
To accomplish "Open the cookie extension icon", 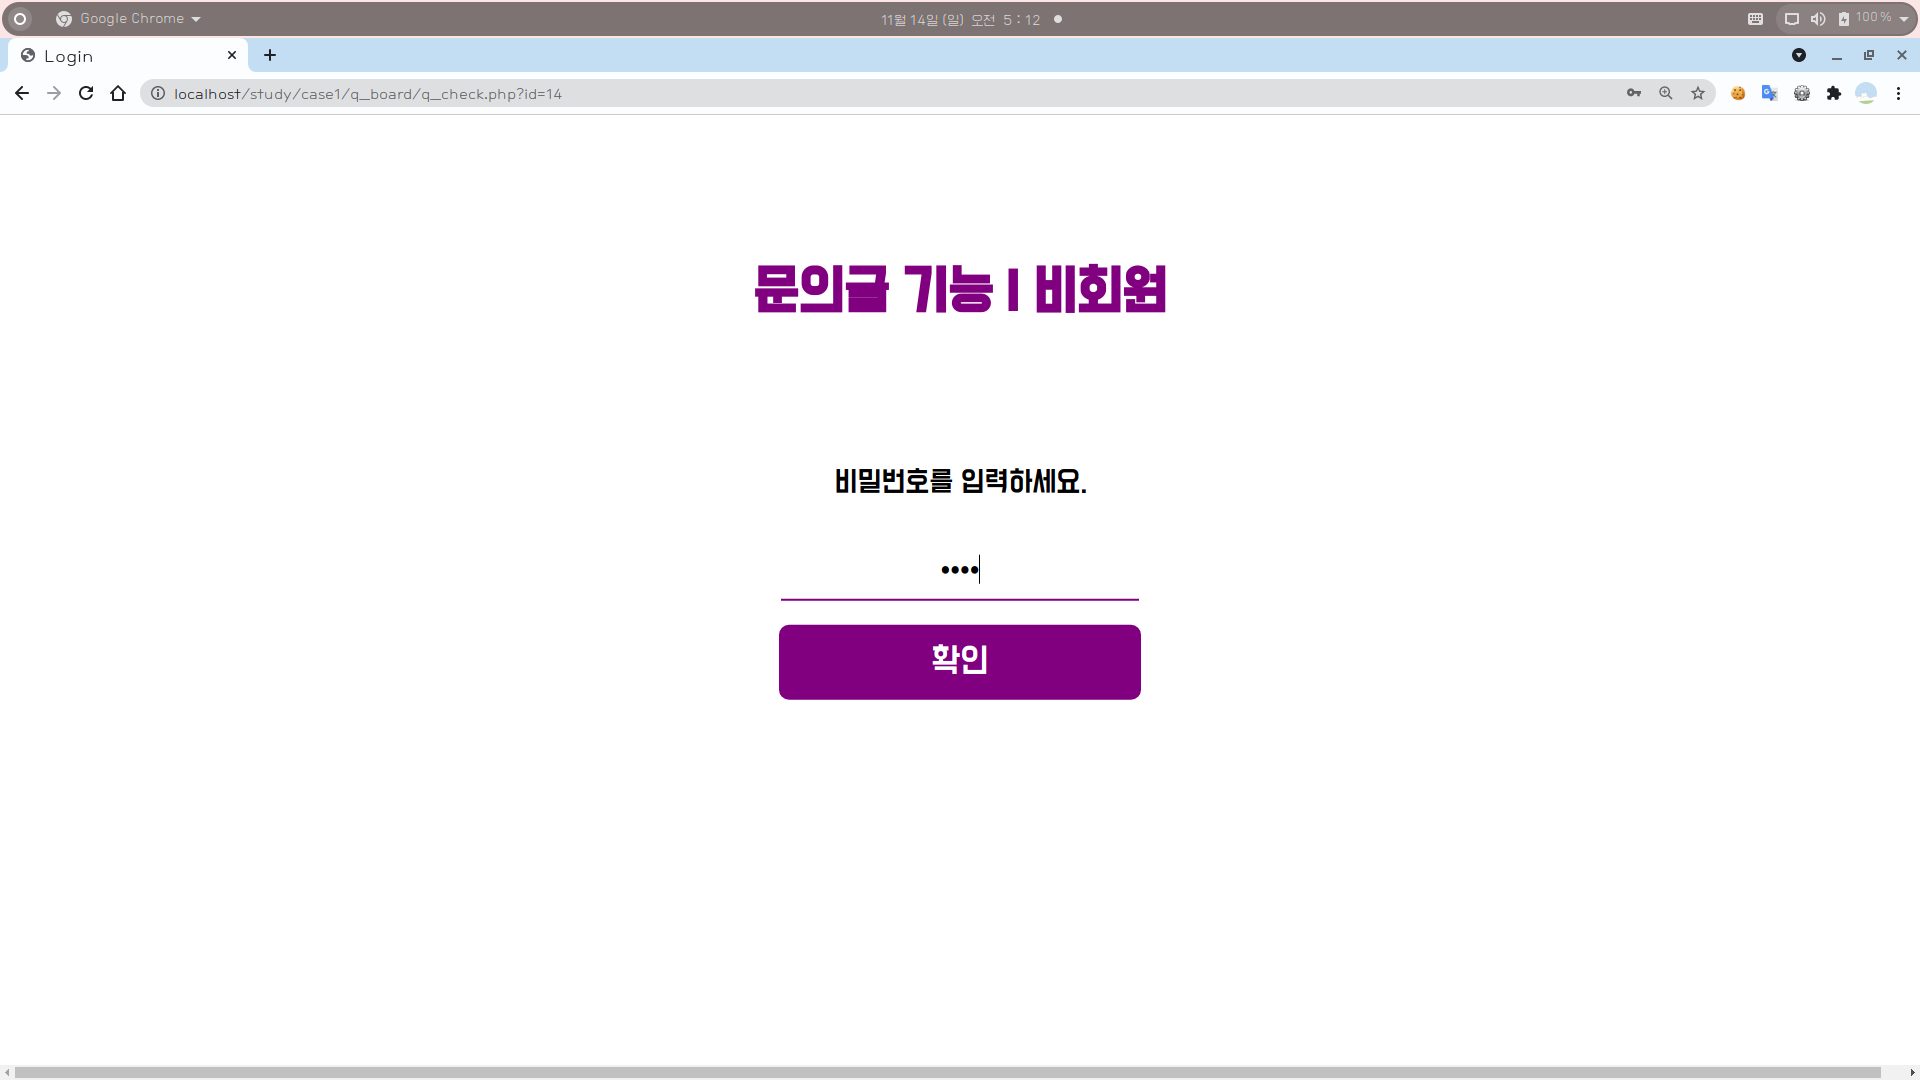I will point(1738,93).
